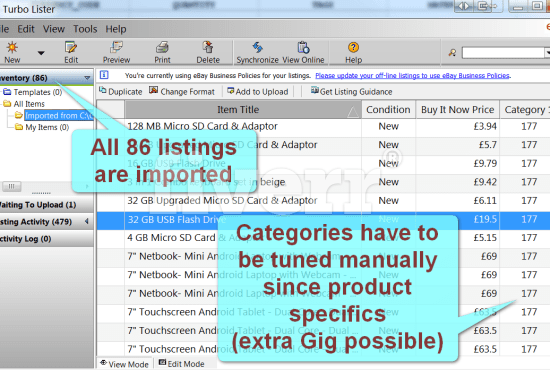
Task: Open the Listing Activity (479) panel
Action: (46, 222)
